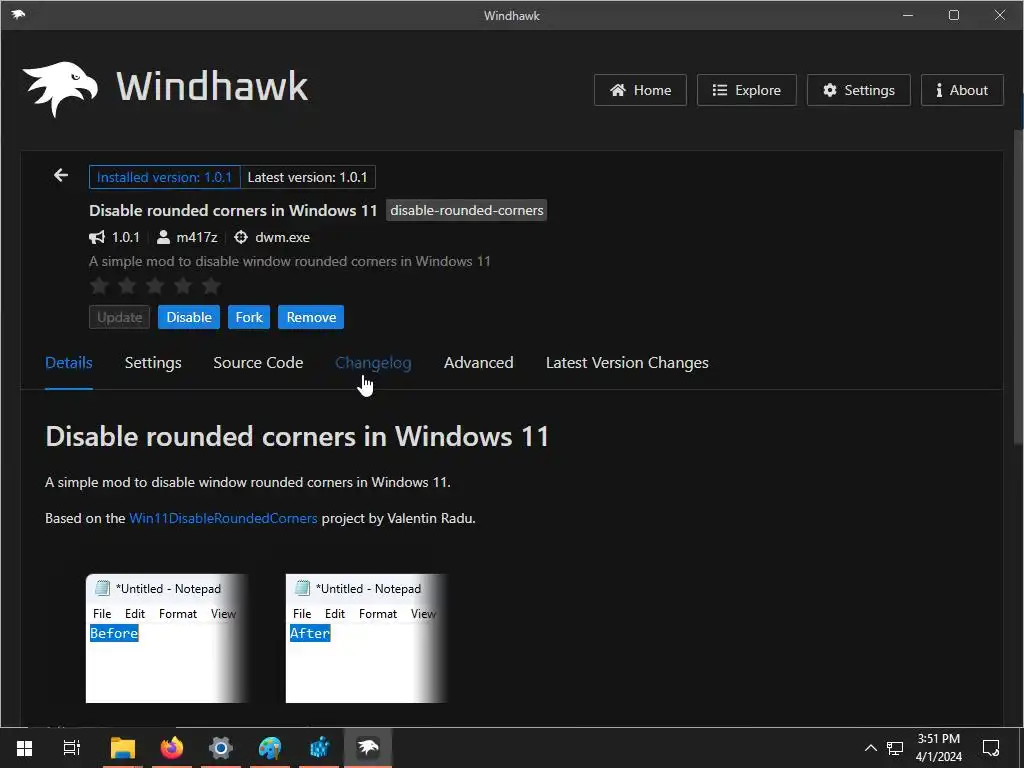Open the clock showing 3:51 PM
This screenshot has height=768, width=1024.
point(938,748)
